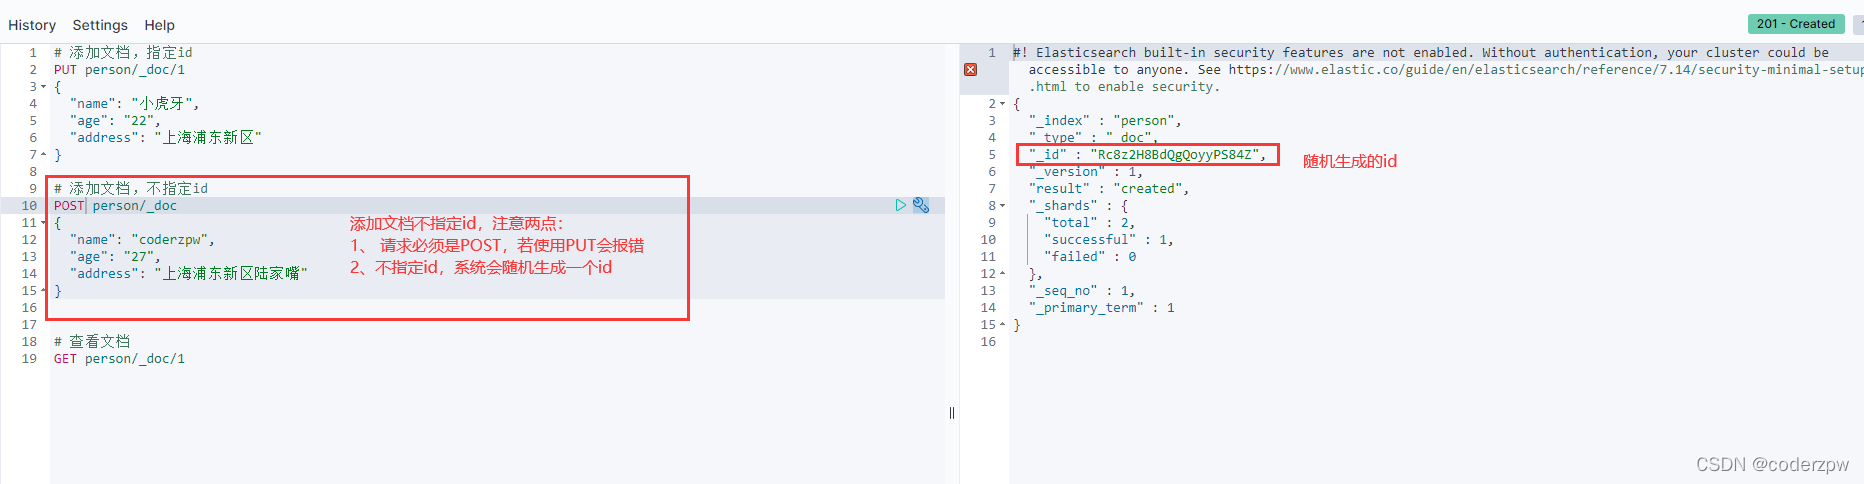Click "_index" : "person" in output

[x=1105, y=121]
